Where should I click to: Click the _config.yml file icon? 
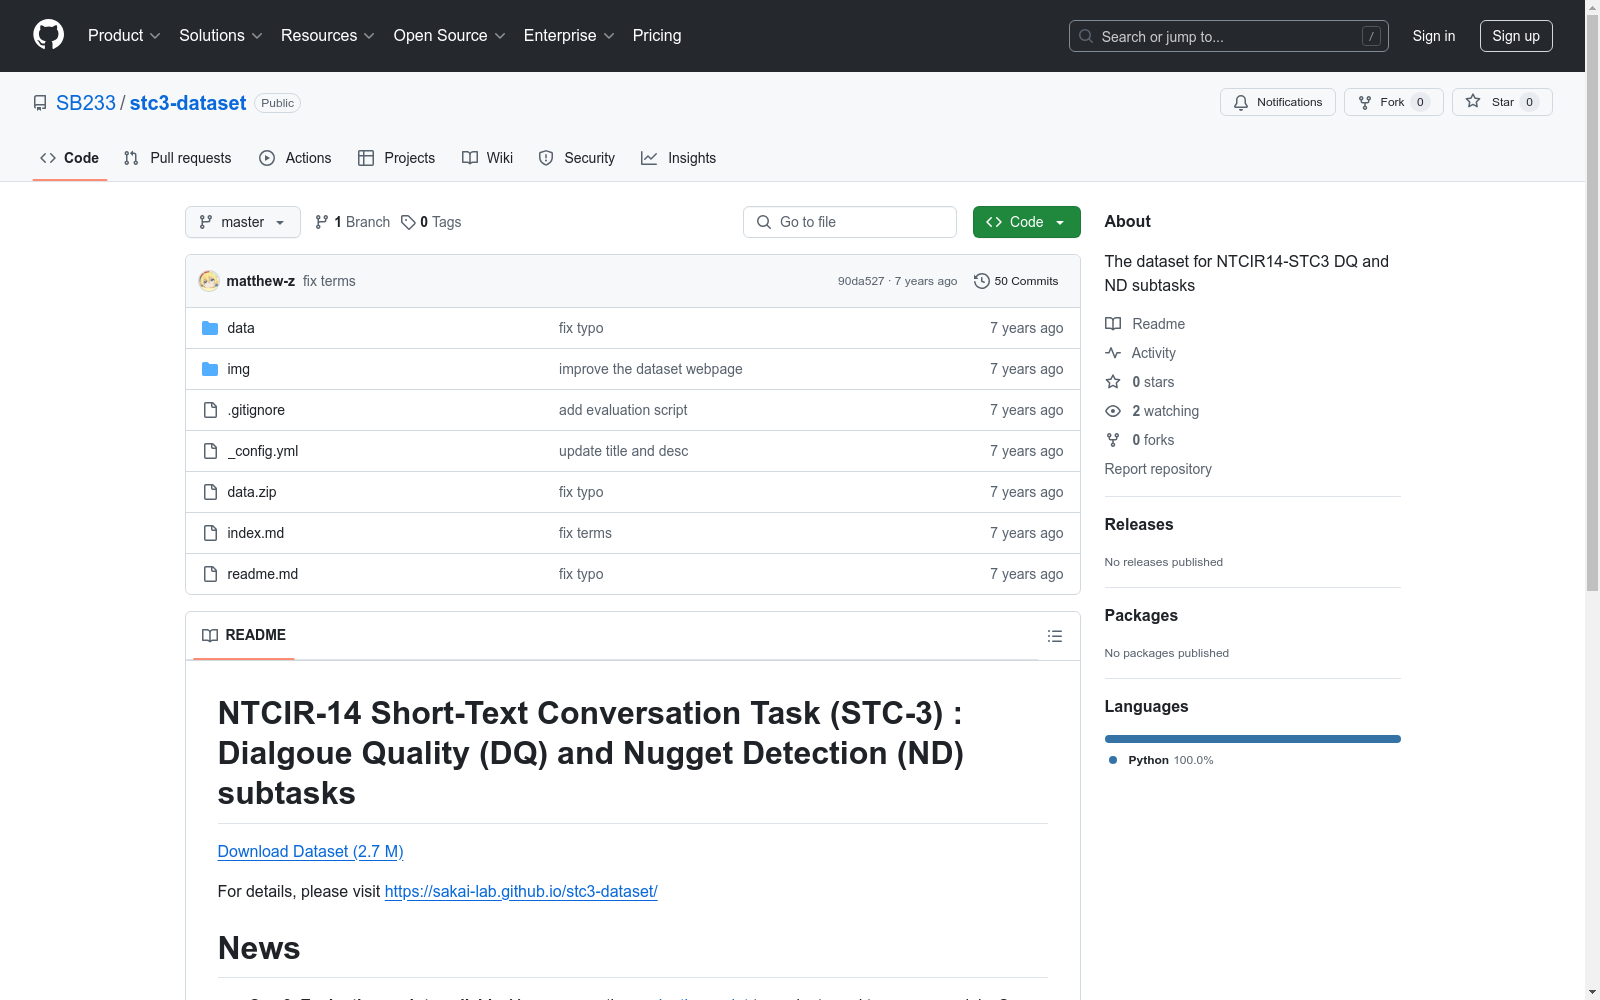210,451
